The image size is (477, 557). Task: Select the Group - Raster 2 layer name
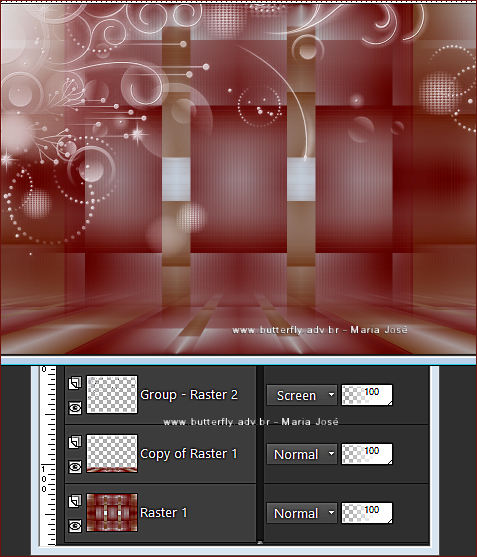(189, 395)
